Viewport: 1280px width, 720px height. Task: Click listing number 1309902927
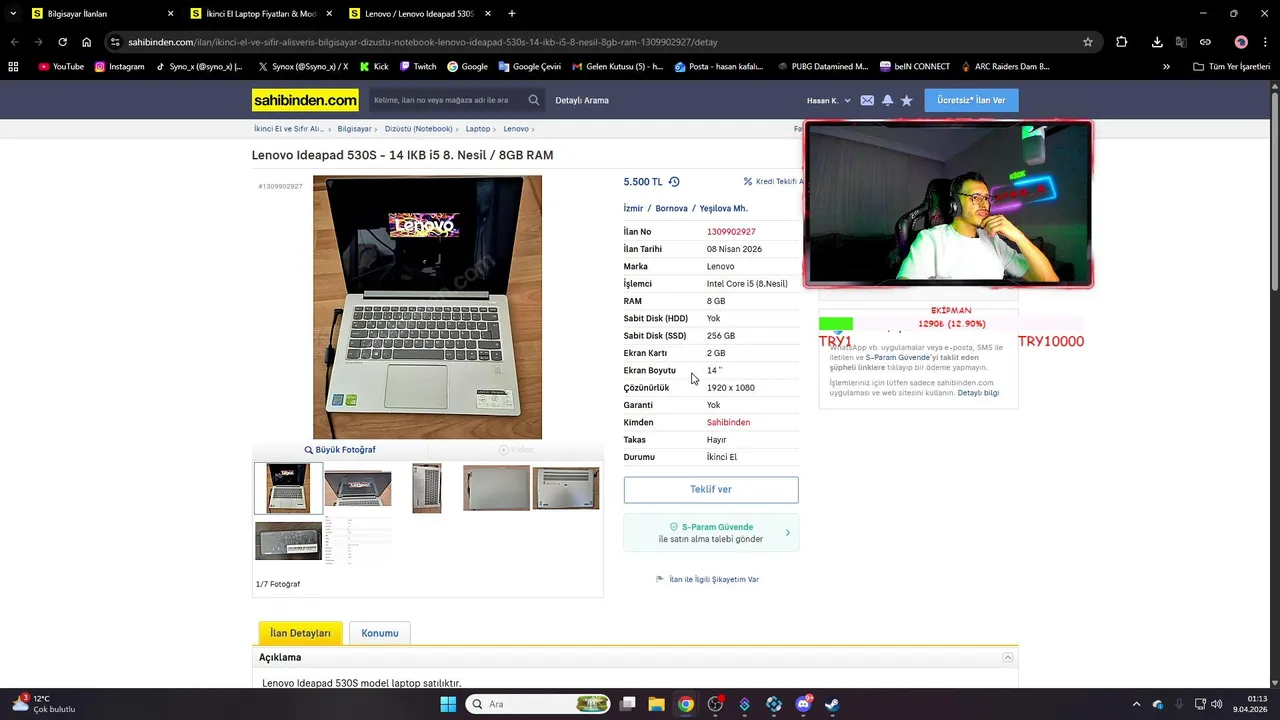(731, 232)
